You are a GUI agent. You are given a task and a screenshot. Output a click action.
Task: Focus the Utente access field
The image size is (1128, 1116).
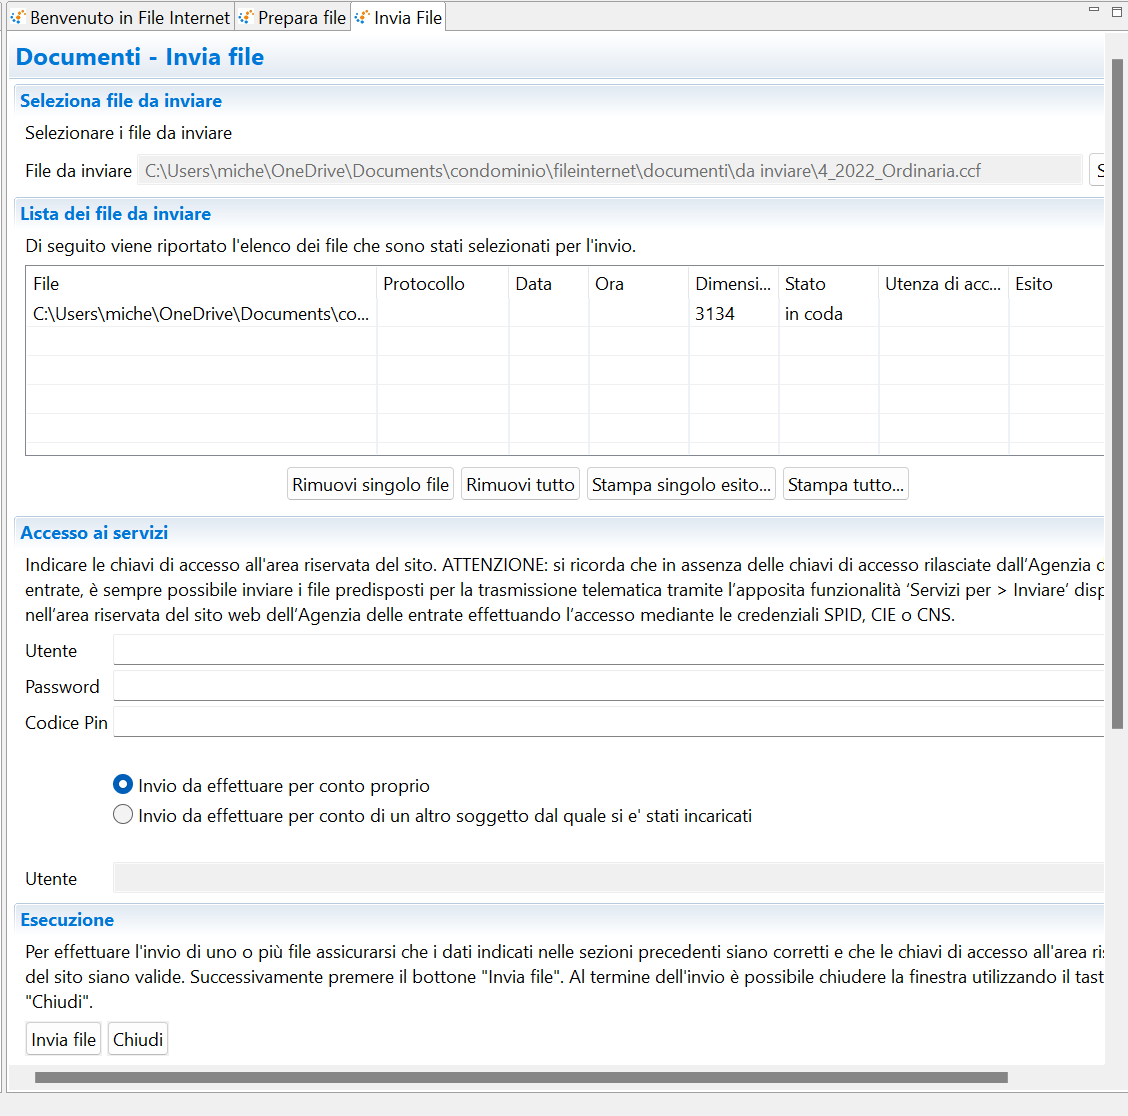click(609, 650)
